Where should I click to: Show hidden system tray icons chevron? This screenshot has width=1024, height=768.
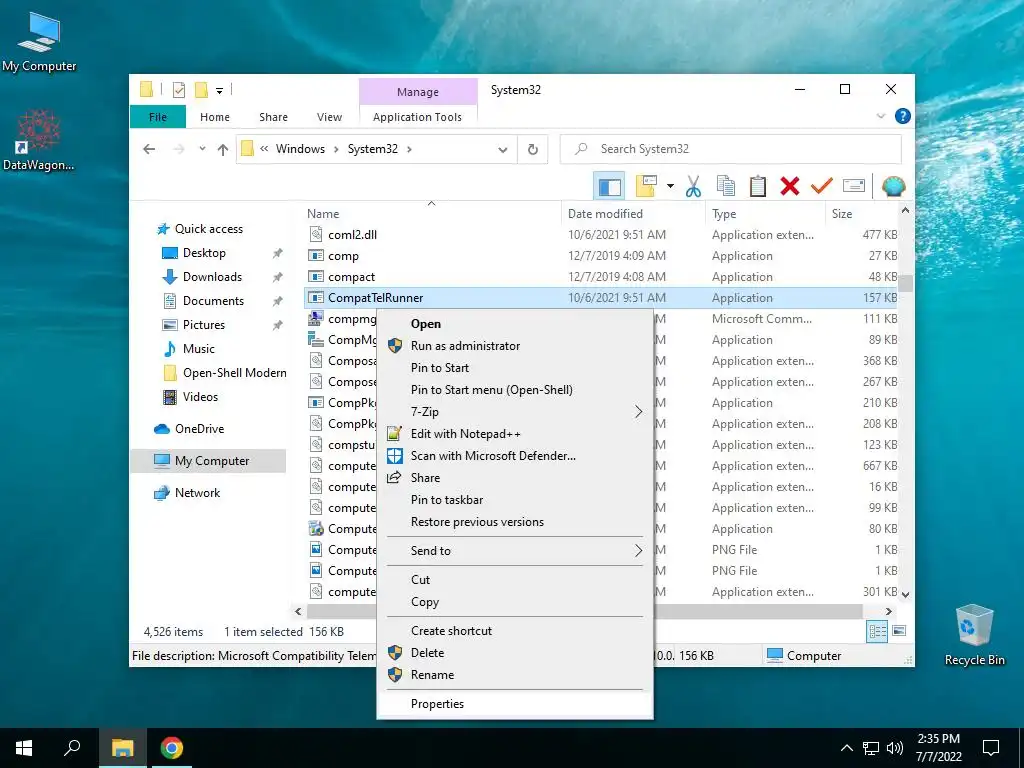click(x=846, y=748)
